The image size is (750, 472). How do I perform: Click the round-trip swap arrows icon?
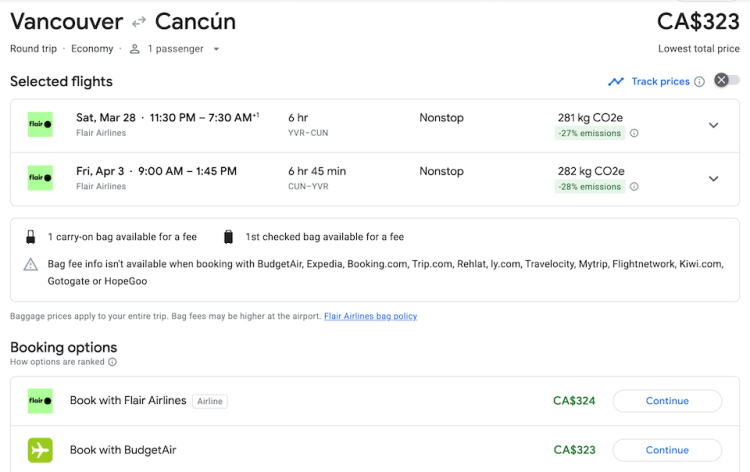[x=139, y=22]
